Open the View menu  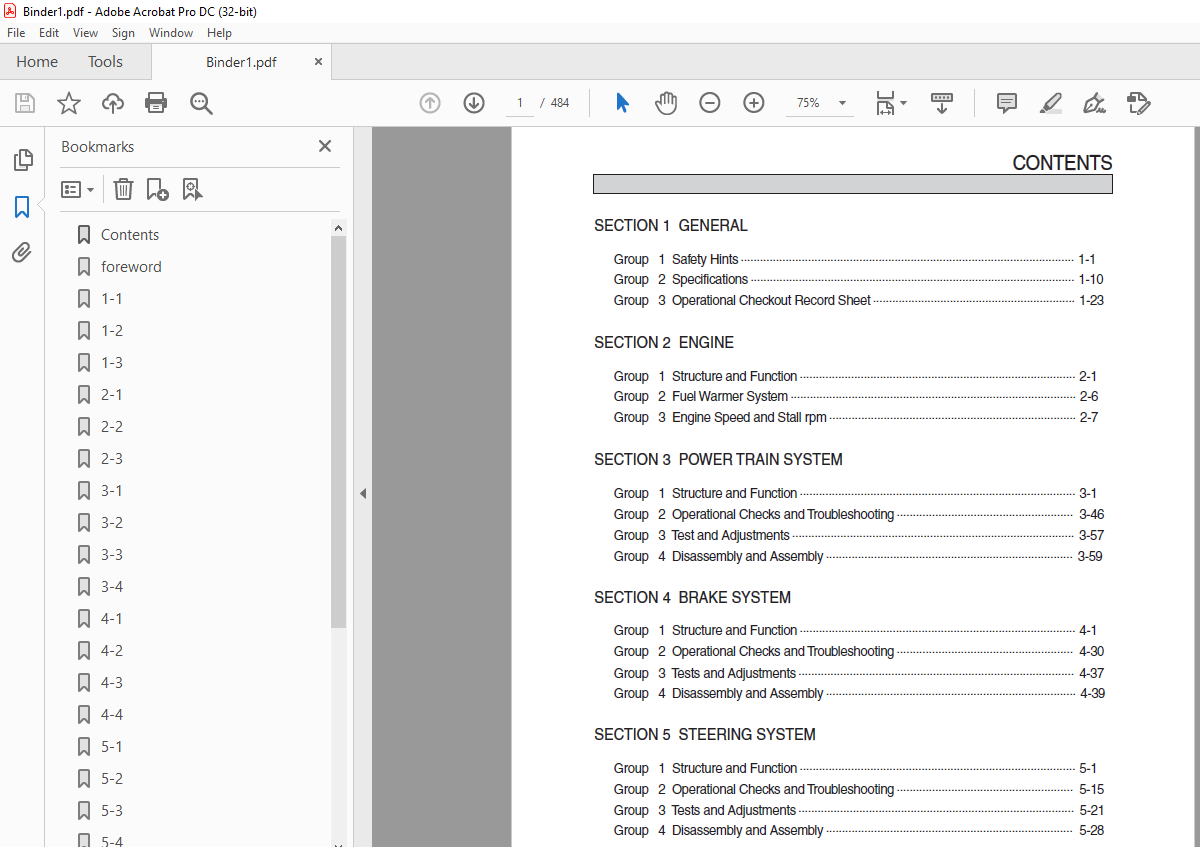coord(86,33)
